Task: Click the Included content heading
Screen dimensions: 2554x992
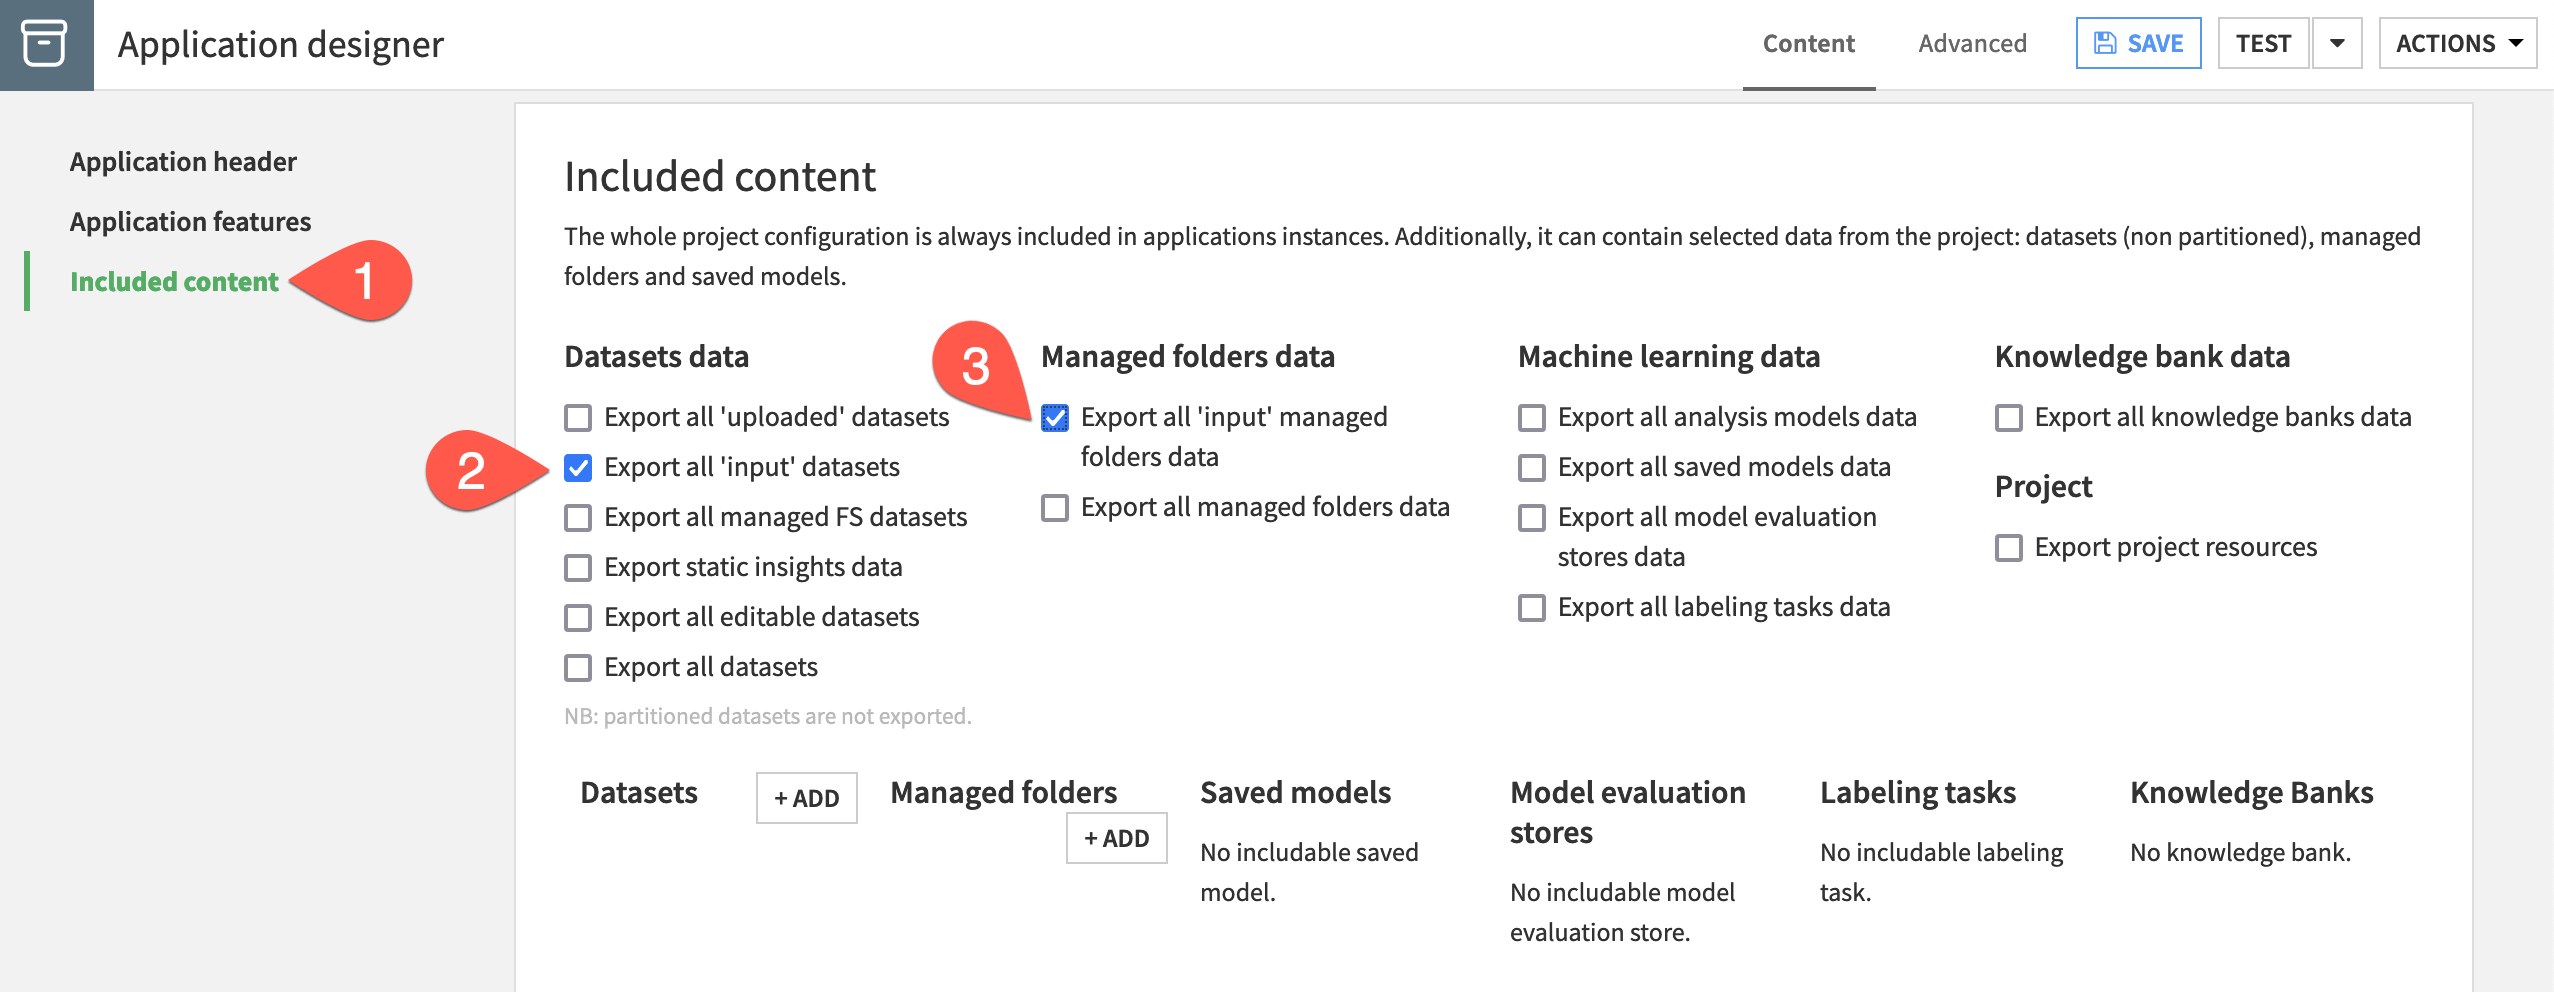Action: [720, 177]
